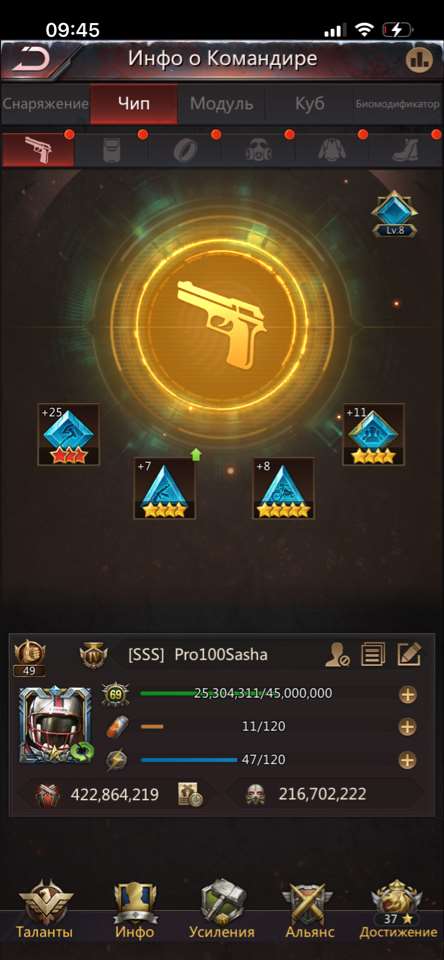The width and height of the screenshot is (444, 960).
Task: Open the Снаряжение tab
Action: point(45,103)
